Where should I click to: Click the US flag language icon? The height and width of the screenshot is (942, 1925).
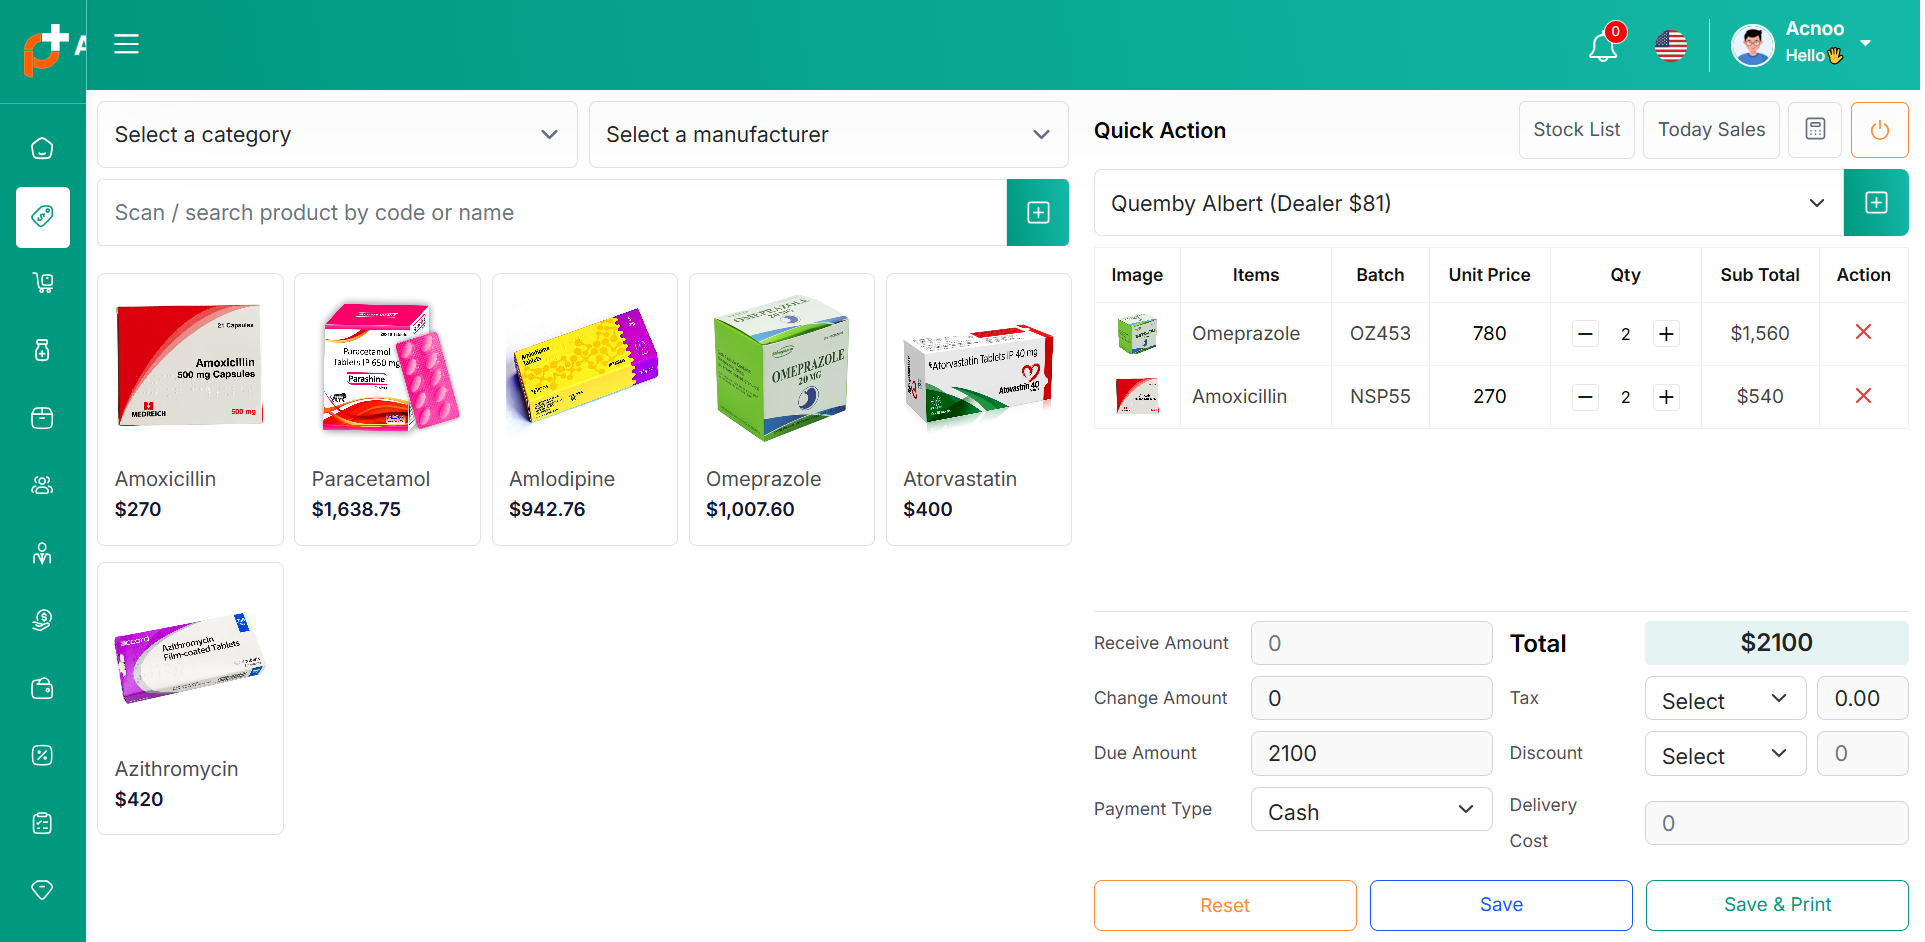pos(1670,46)
